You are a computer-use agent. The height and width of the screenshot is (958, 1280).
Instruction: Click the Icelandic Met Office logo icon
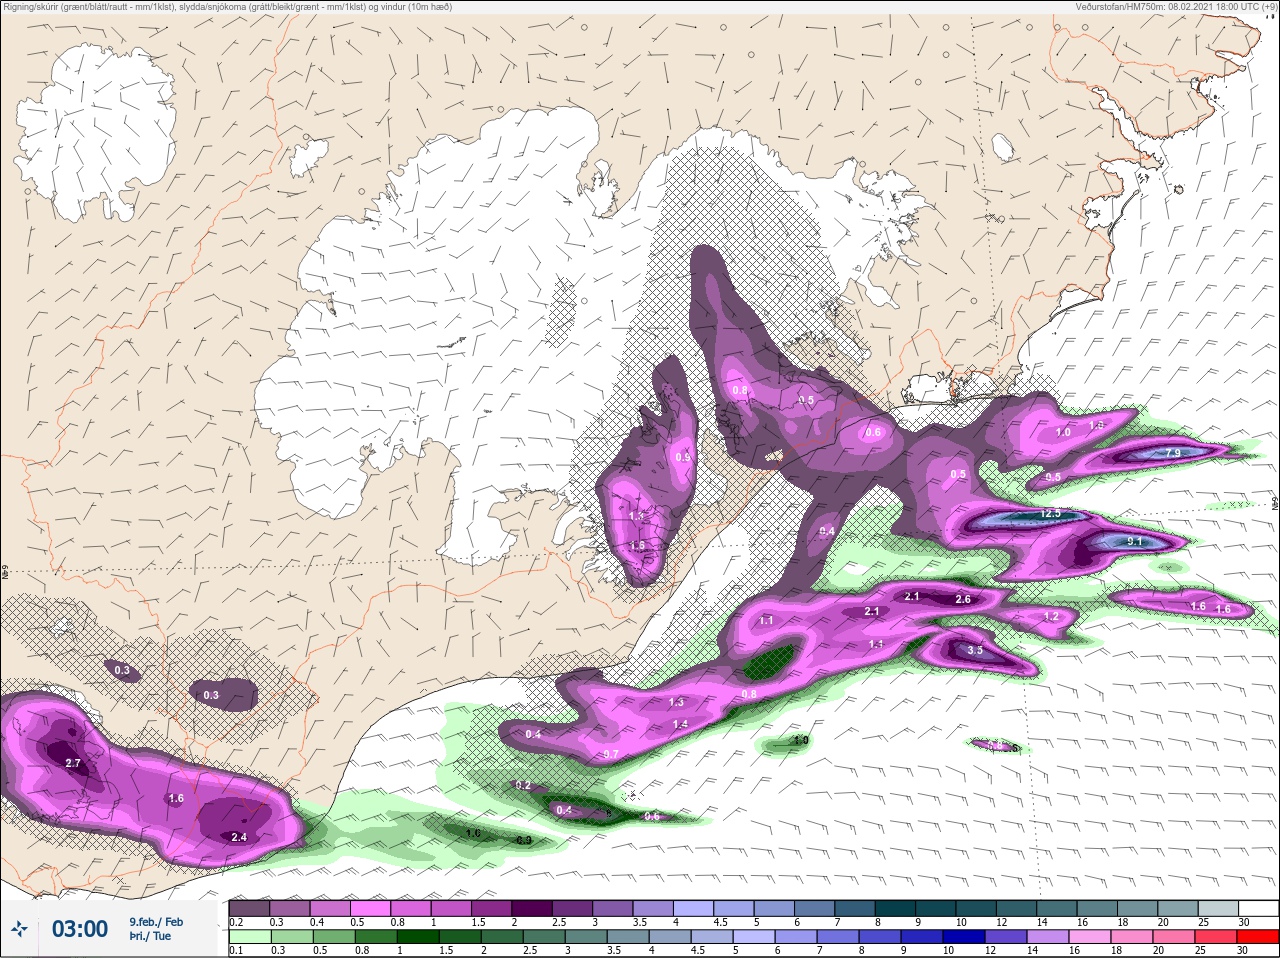click(x=19, y=929)
